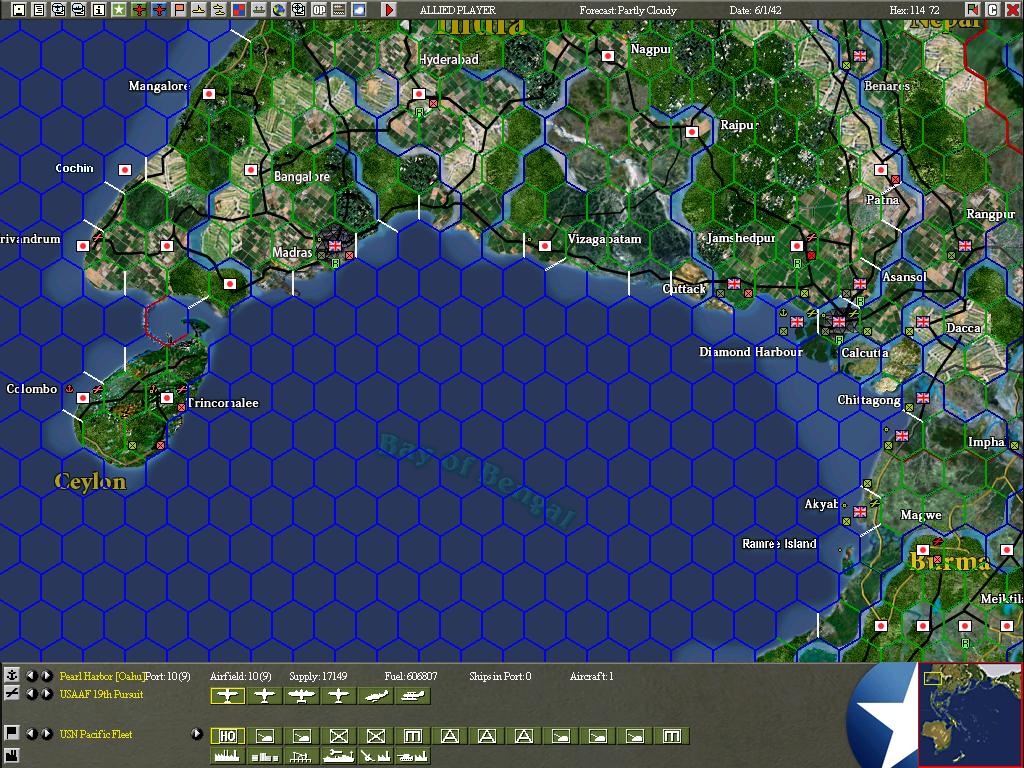Select the red plane on blue background icon
1024x768 pixels.
click(159, 9)
